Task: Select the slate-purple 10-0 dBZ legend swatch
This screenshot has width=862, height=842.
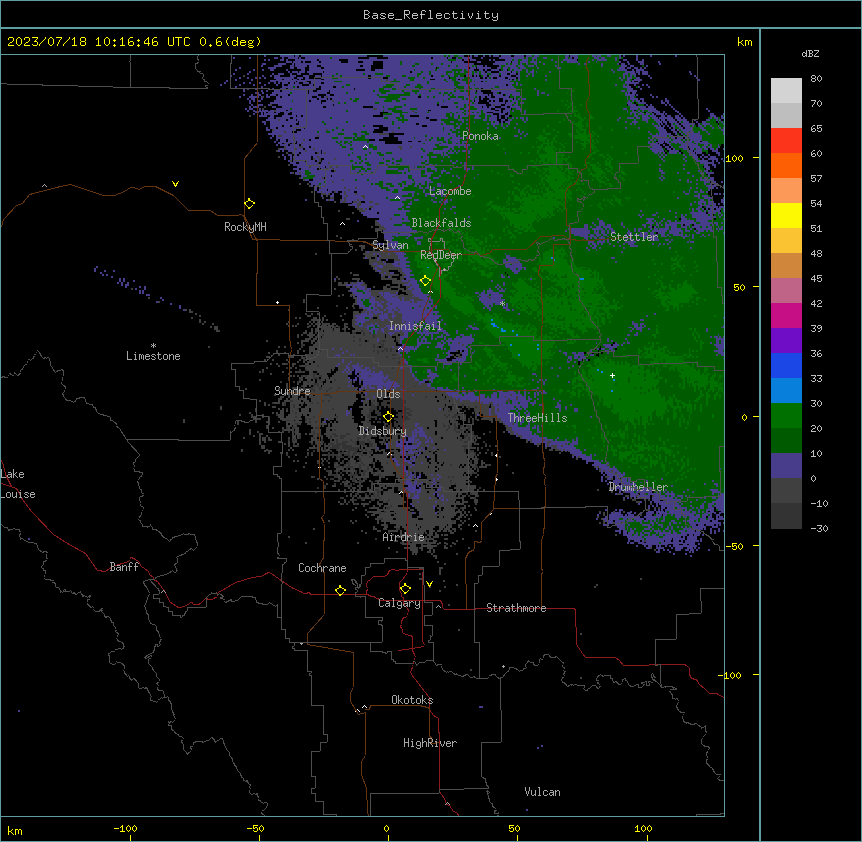Action: 786,466
